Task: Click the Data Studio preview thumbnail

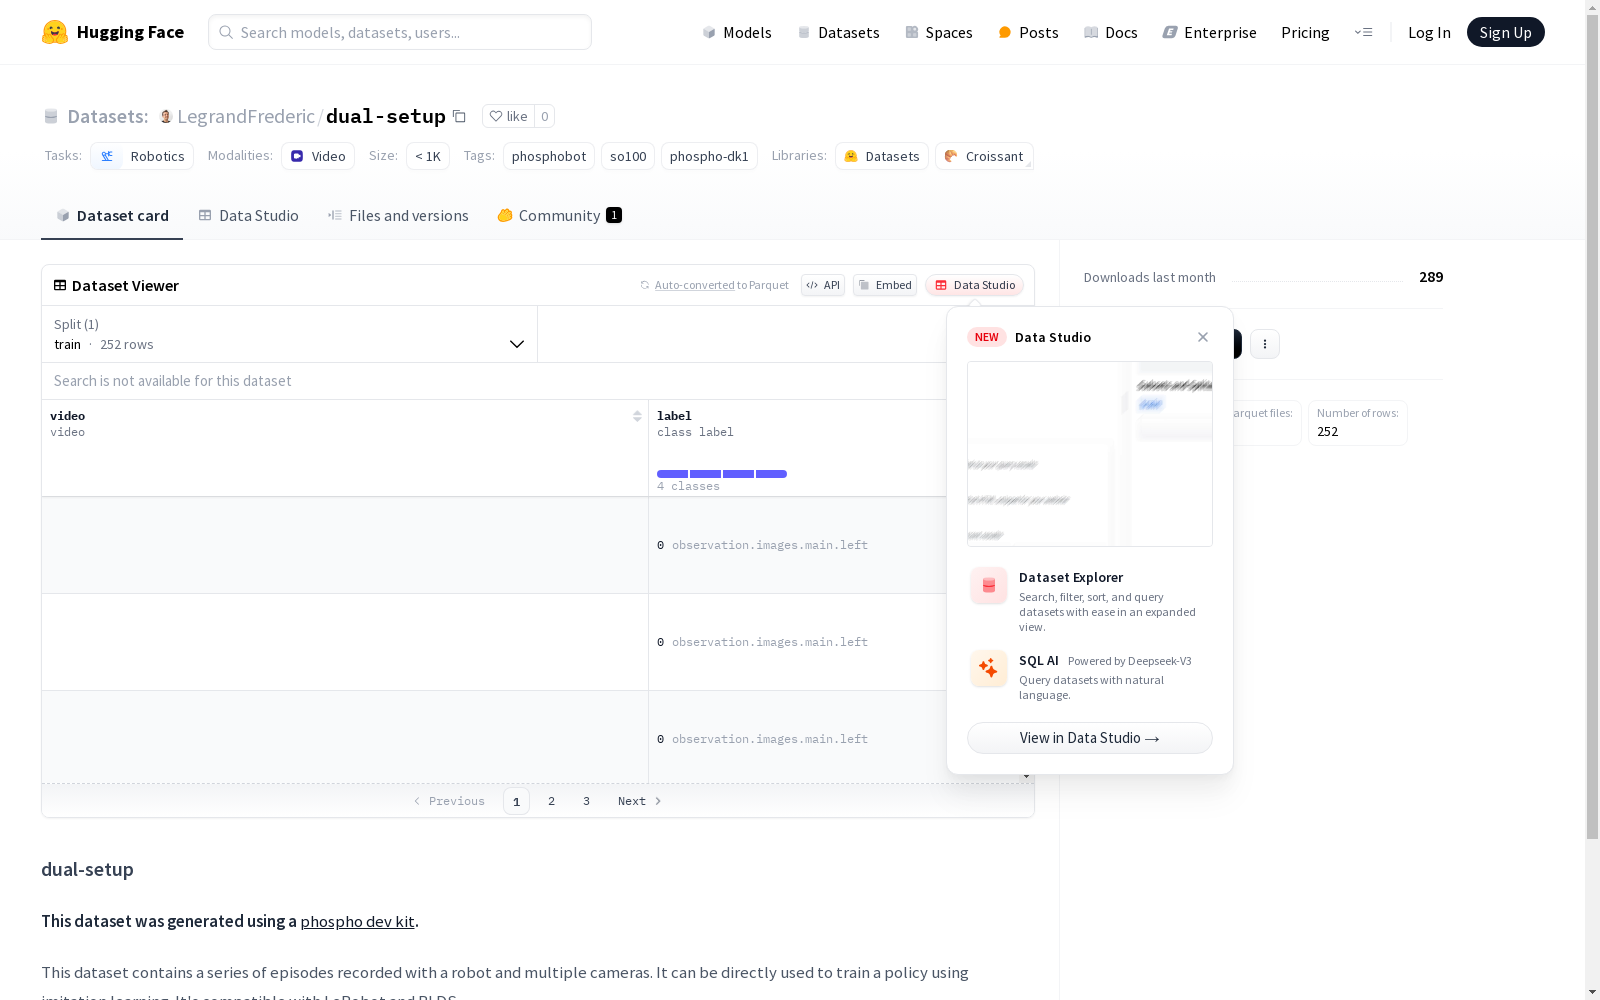Action: click(x=1090, y=454)
